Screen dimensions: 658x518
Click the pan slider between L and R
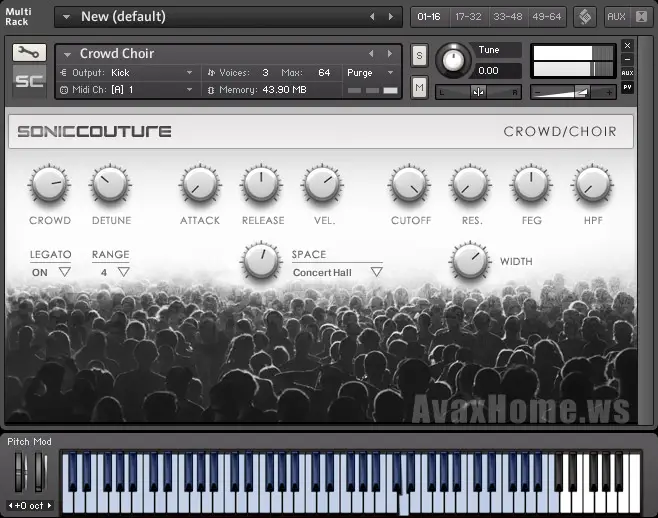[x=478, y=92]
